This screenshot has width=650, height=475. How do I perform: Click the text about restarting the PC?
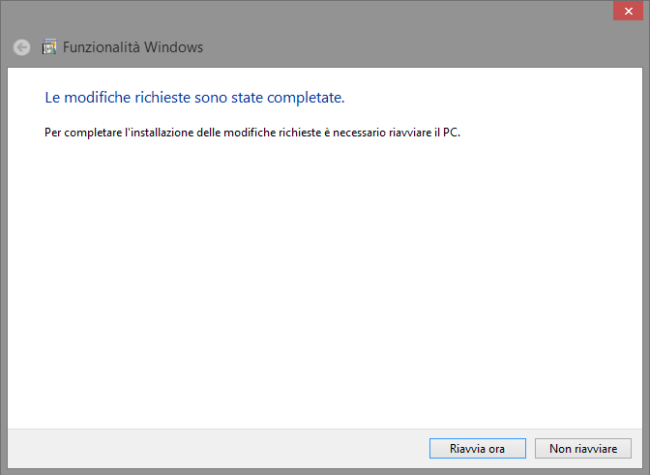click(x=252, y=133)
